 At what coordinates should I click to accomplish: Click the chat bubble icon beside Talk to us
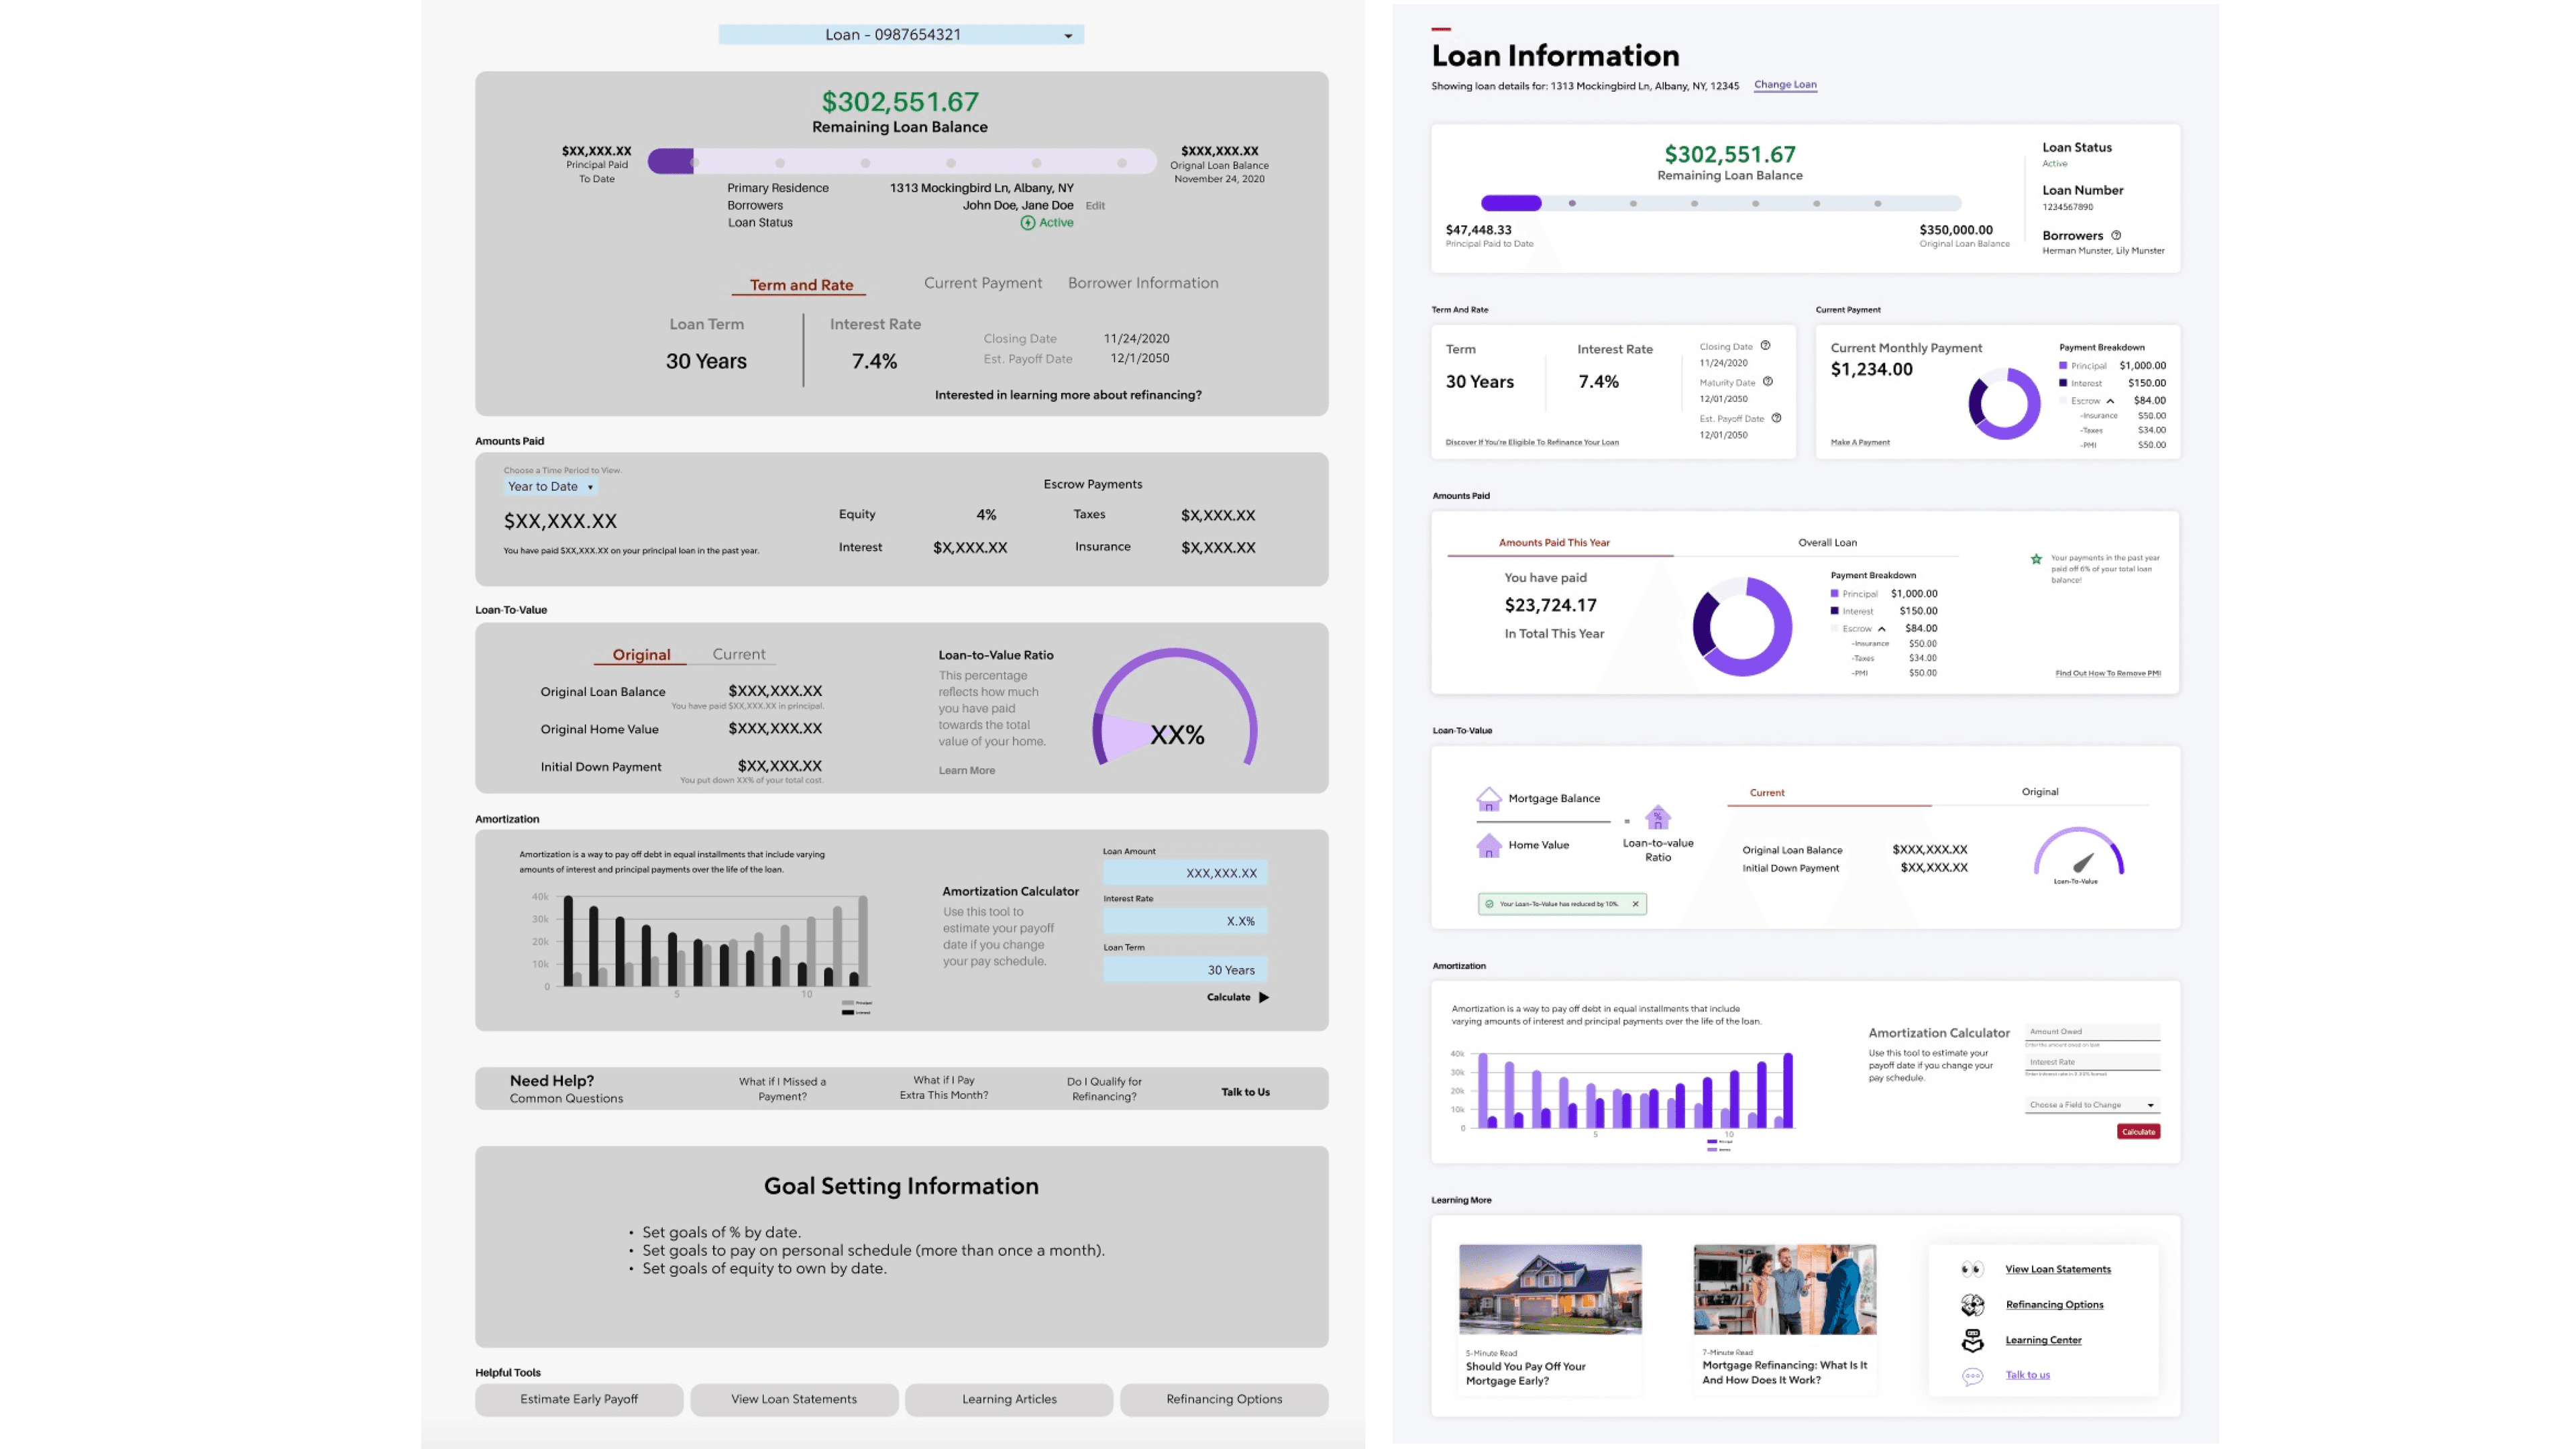pos(1972,1376)
